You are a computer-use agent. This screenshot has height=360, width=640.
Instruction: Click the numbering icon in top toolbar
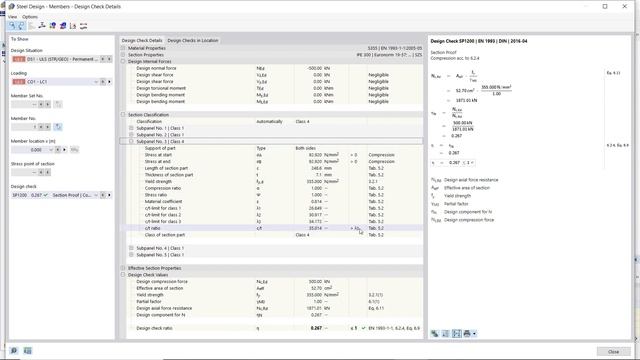[x=73, y=26]
